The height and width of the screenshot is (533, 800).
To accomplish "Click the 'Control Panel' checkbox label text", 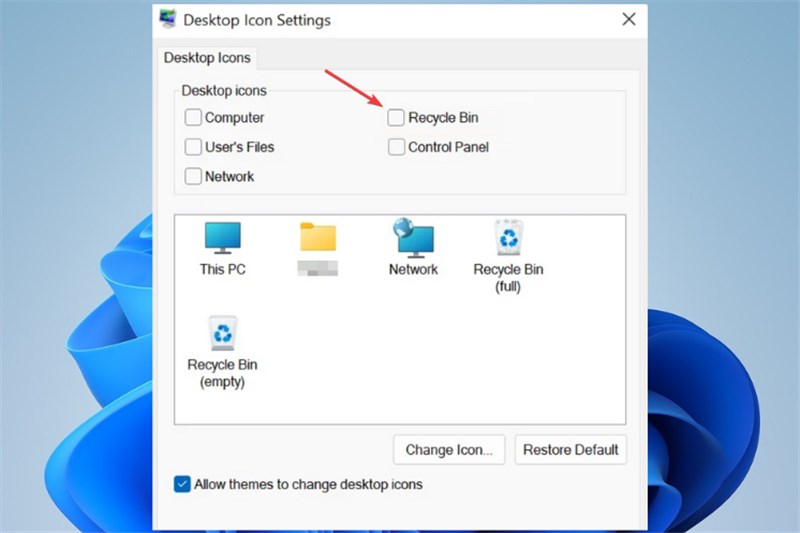I will (x=448, y=147).
